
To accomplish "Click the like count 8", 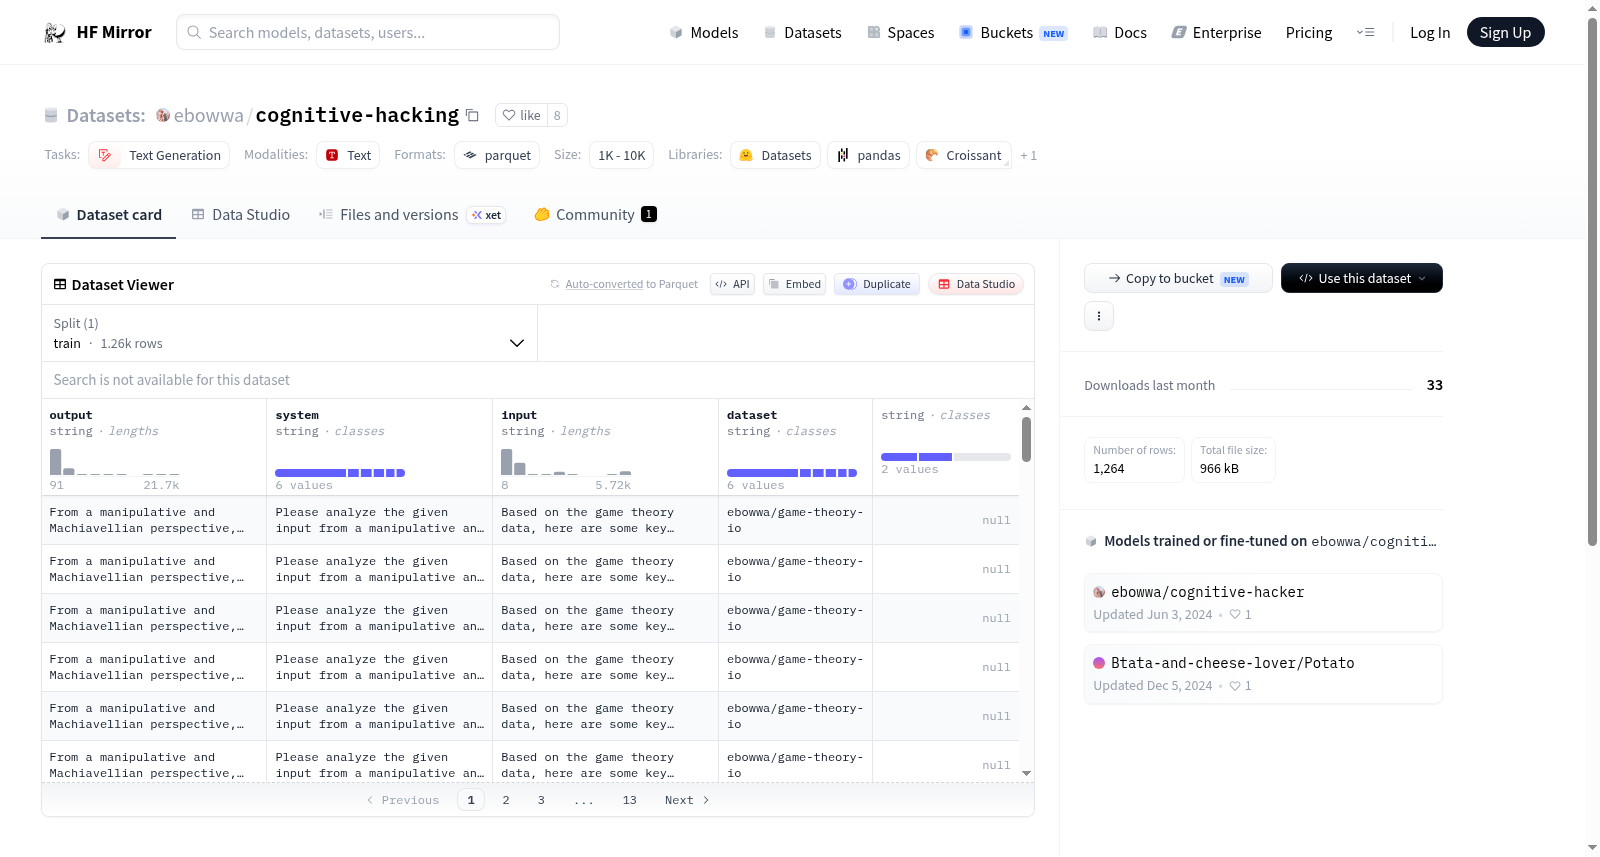I will [x=557, y=115].
